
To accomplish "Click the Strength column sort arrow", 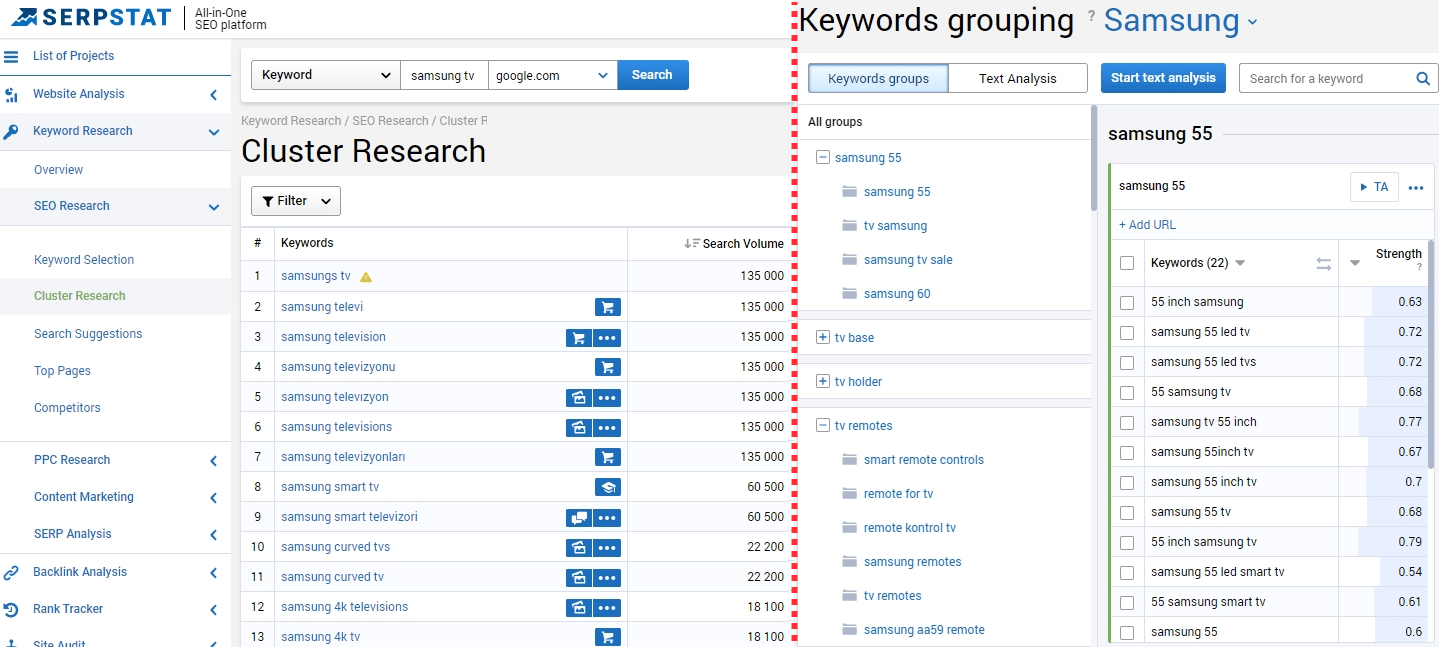I will (1355, 264).
